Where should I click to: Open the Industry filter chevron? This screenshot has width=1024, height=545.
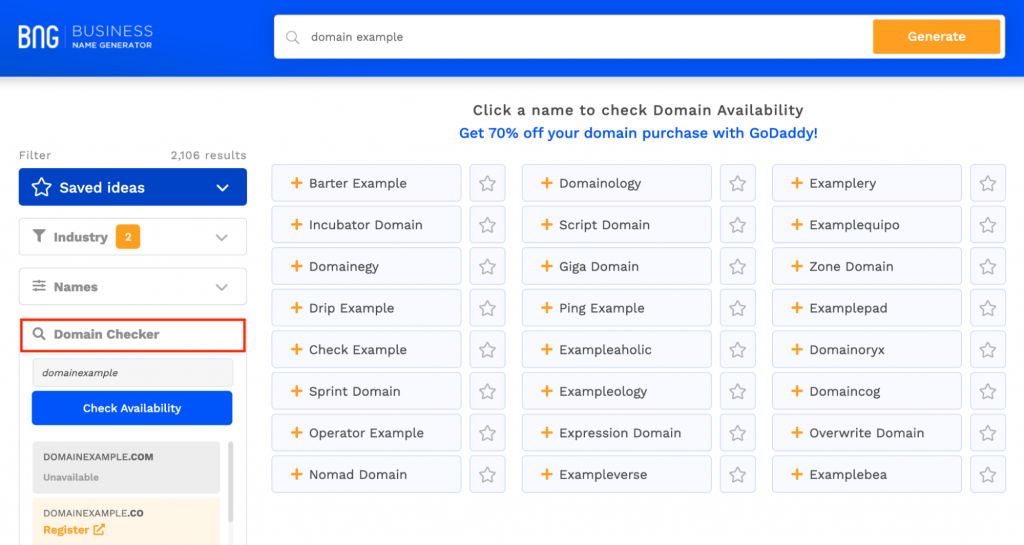coord(222,237)
